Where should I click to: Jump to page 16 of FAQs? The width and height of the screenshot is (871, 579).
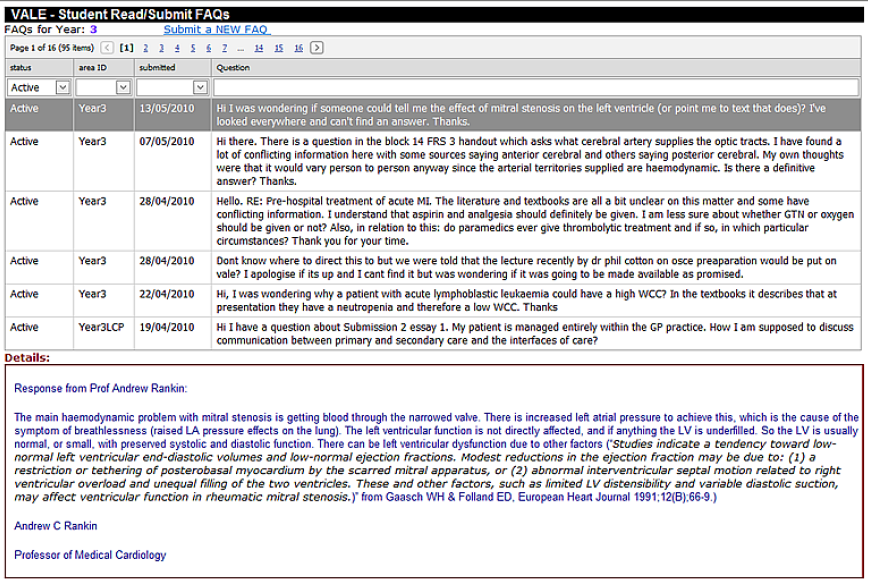(x=298, y=47)
